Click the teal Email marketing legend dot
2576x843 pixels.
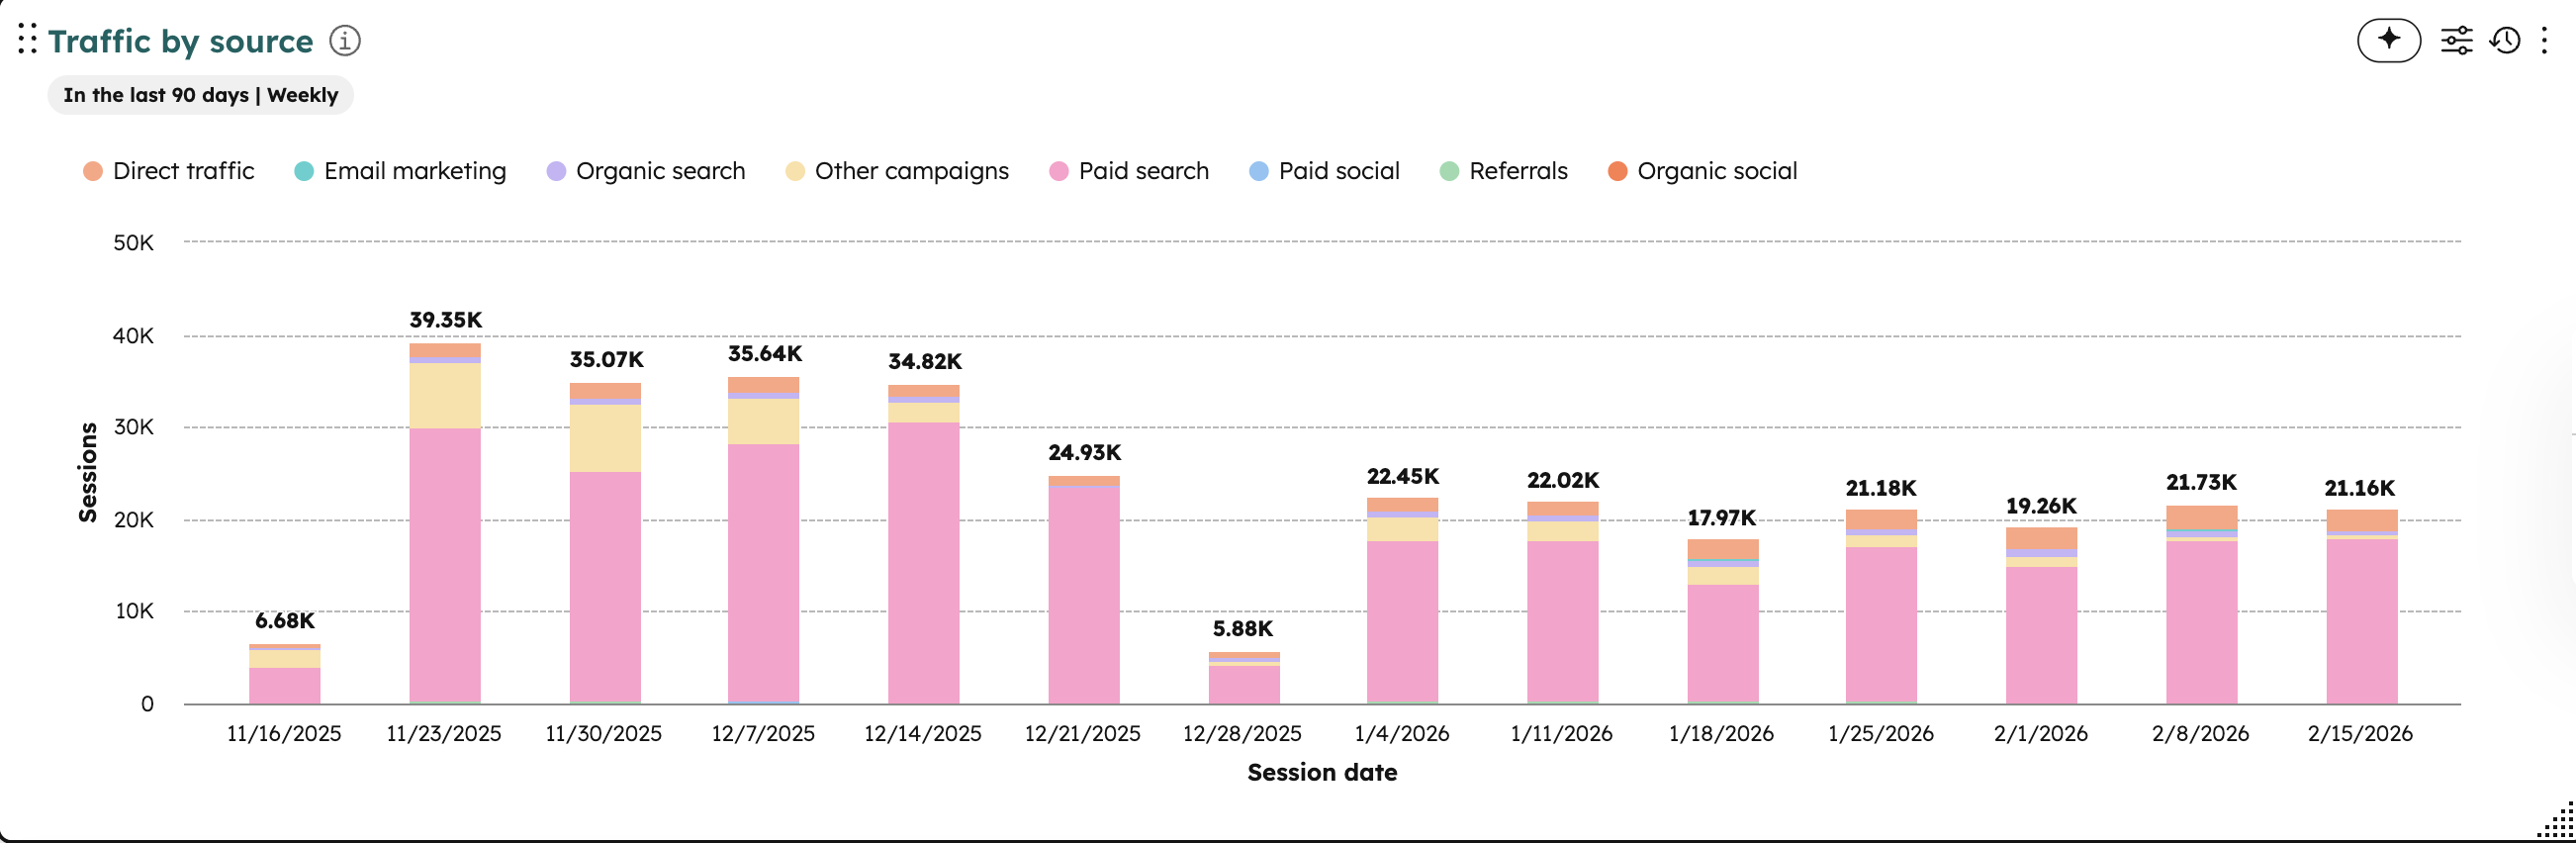click(x=305, y=171)
